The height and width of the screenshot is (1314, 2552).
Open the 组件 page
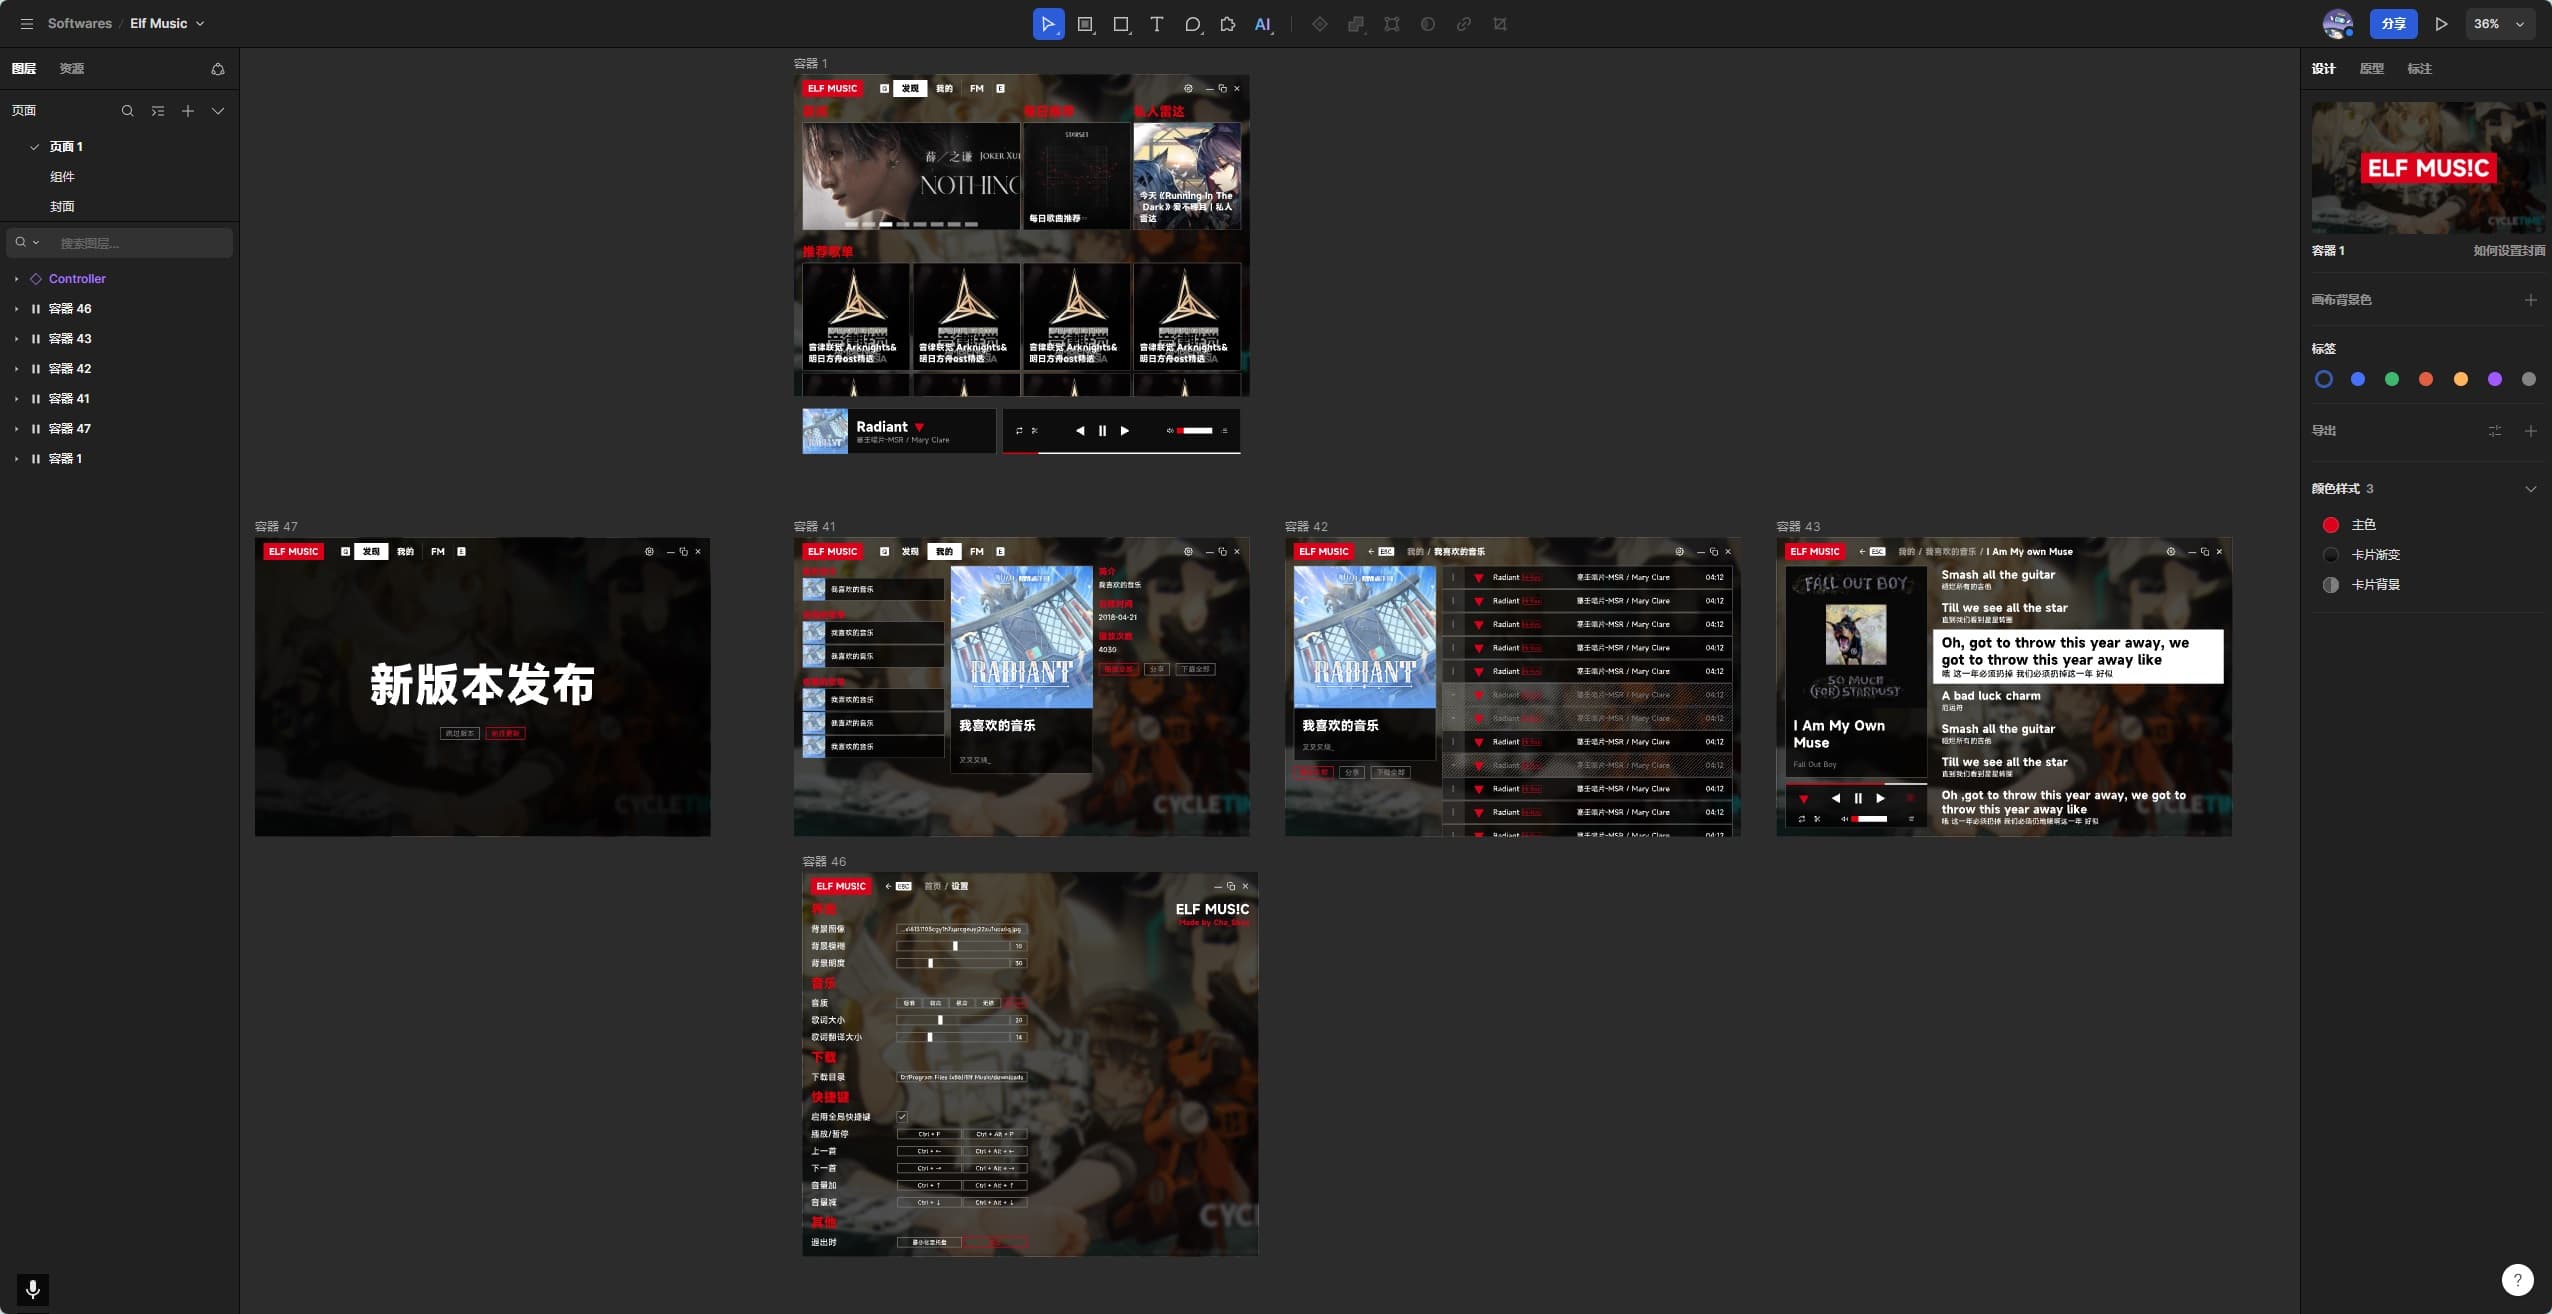[62, 177]
